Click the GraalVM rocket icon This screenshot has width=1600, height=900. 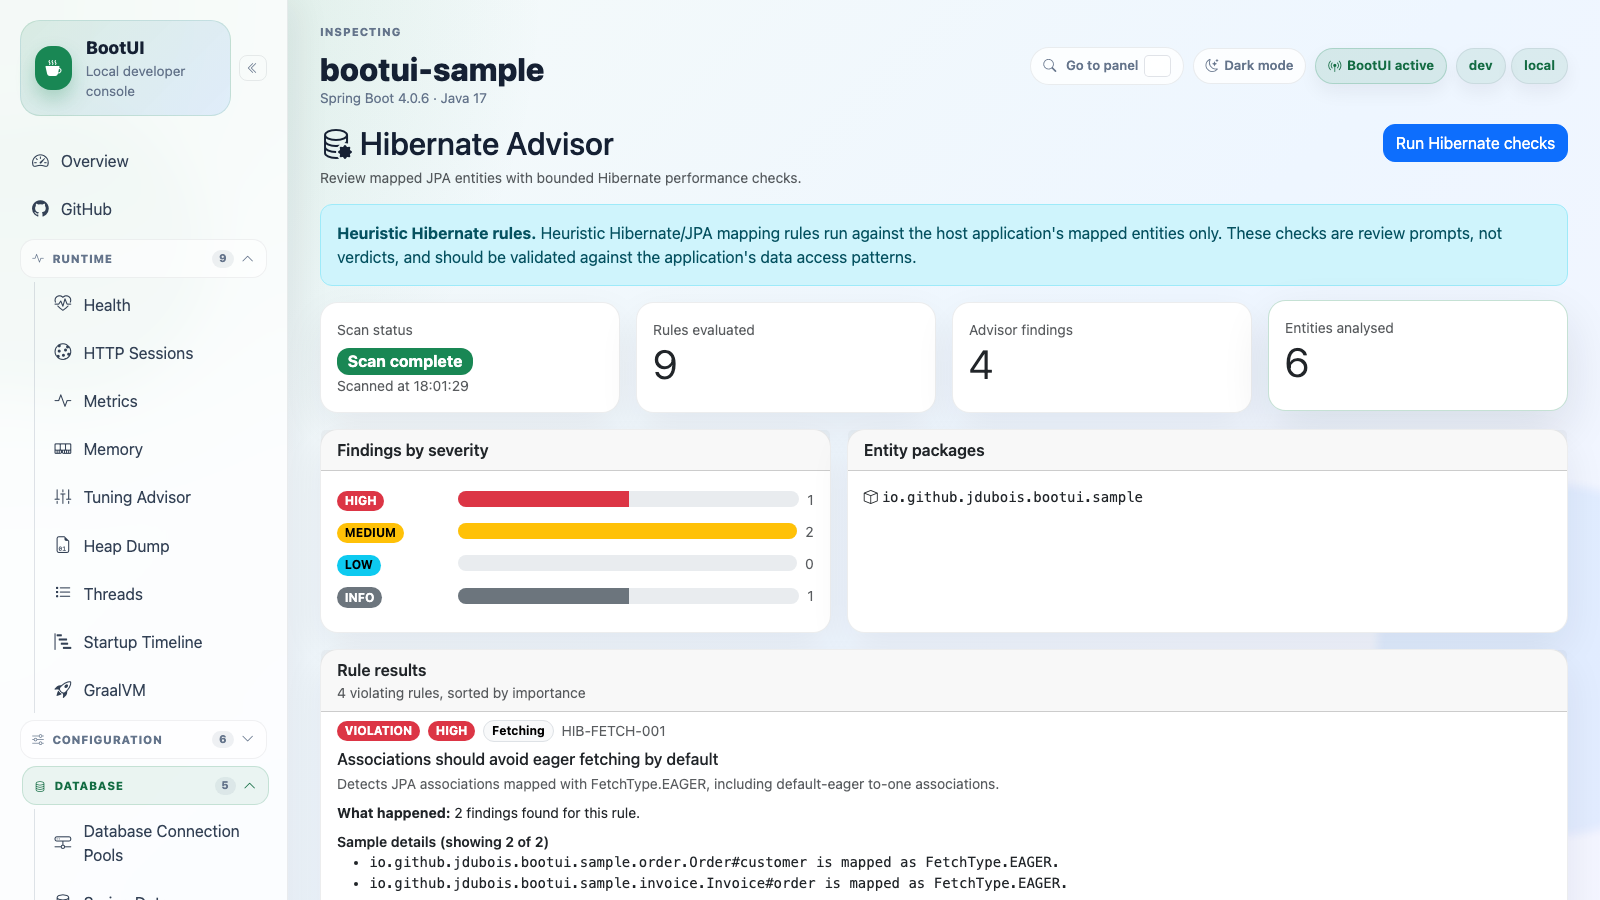63,690
